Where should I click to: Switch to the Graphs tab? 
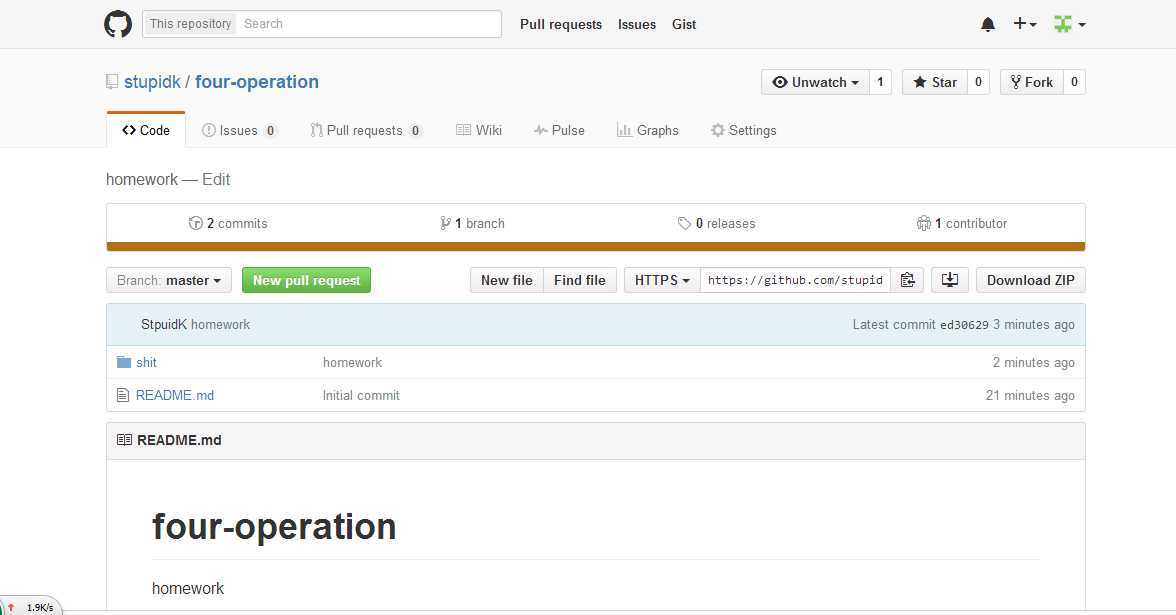647,130
